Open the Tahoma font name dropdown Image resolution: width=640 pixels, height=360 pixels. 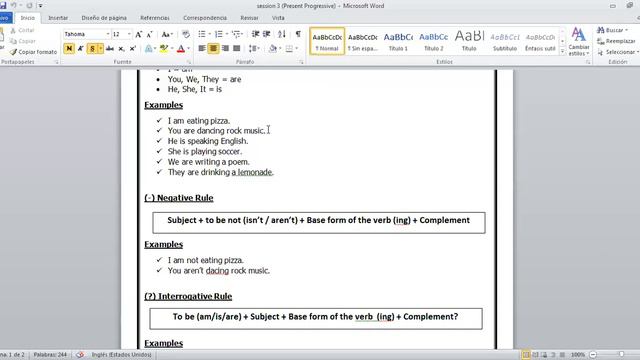pyautogui.click(x=108, y=34)
